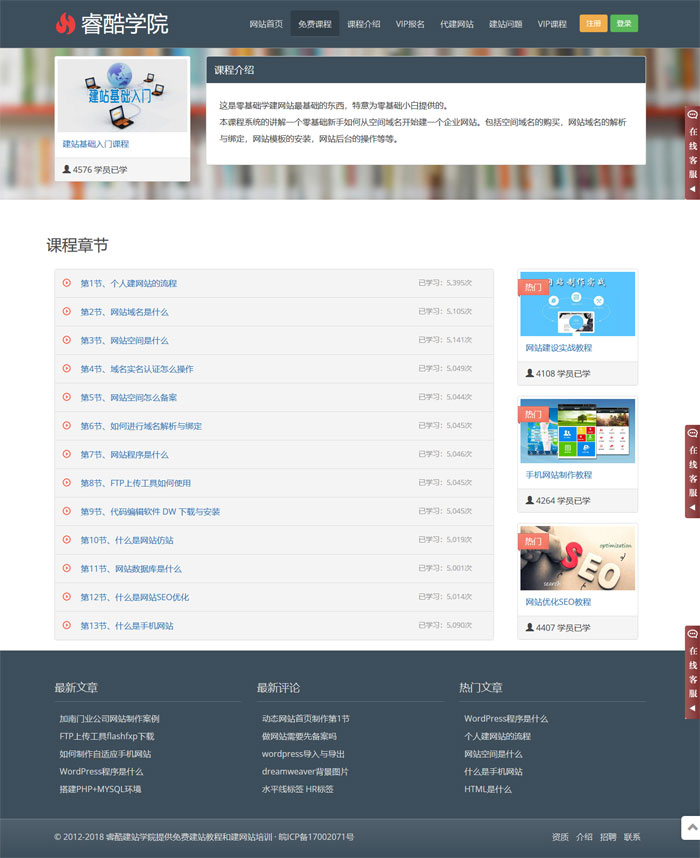This screenshot has width=700, height=858.
Task: Open lesson 第8节、FTP上传工具如何使用
Action: pyautogui.click(x=136, y=483)
